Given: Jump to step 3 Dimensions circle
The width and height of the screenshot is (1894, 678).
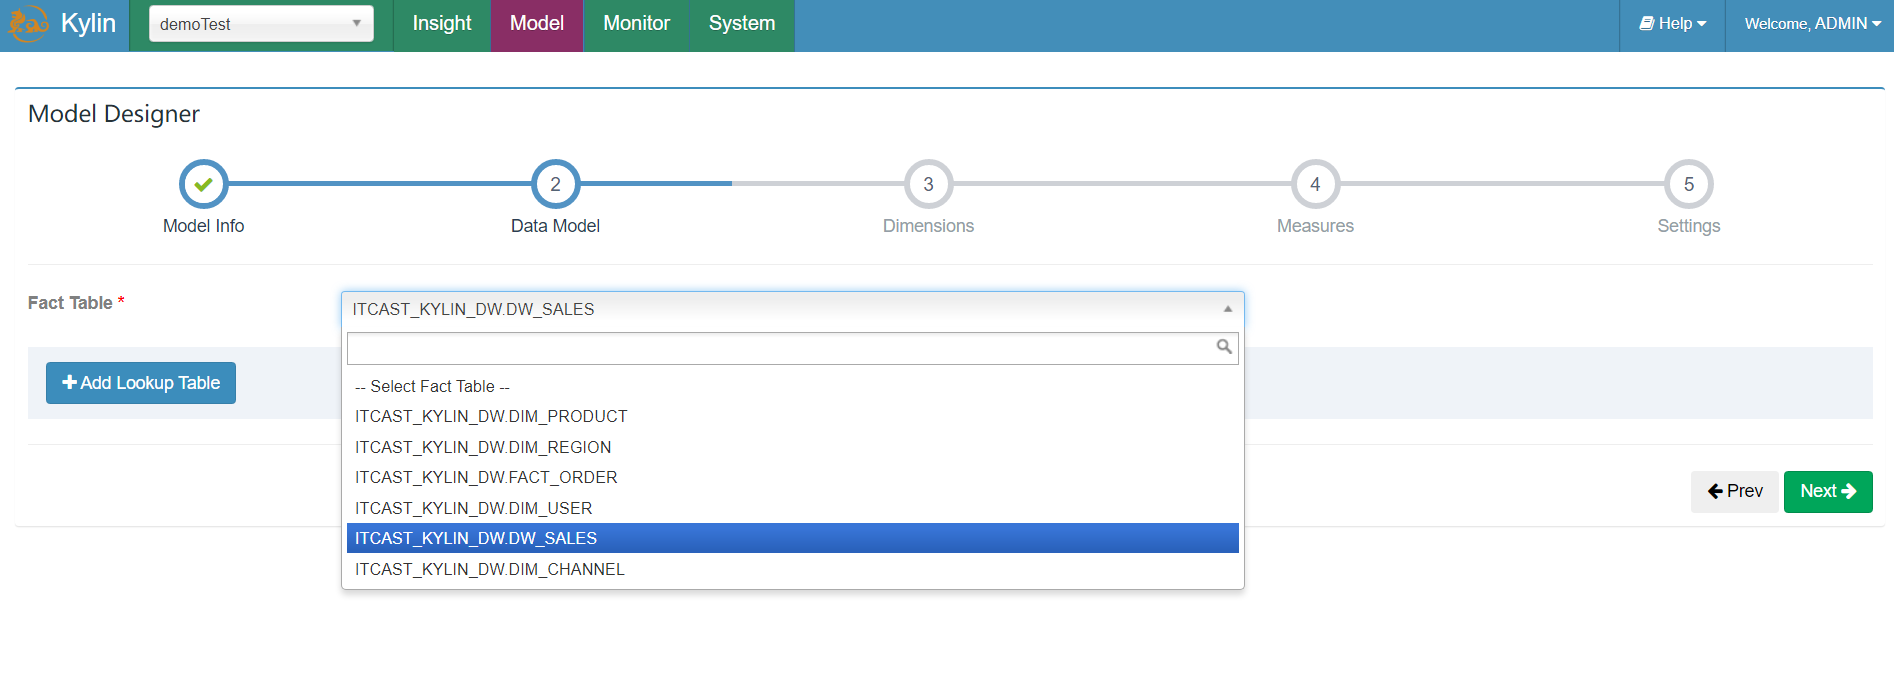Looking at the screenshot, I should point(928,184).
